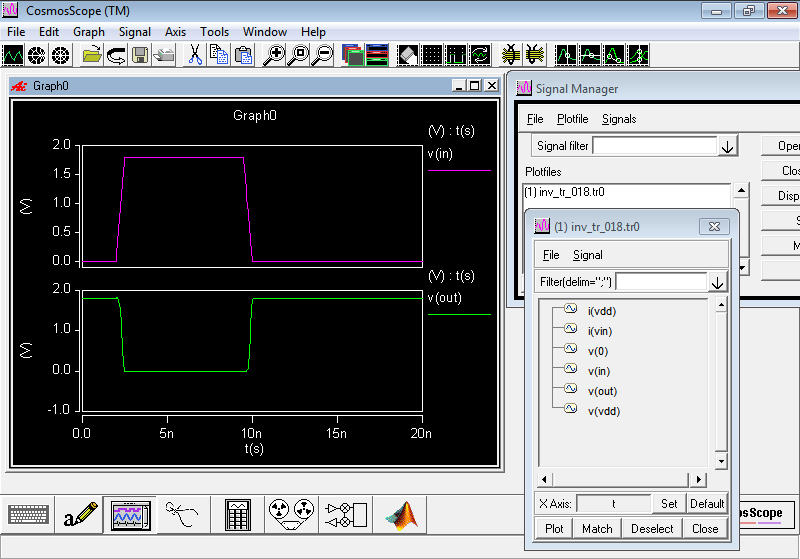Click the eraser clear graph icon
The image size is (800, 559).
(407, 55)
